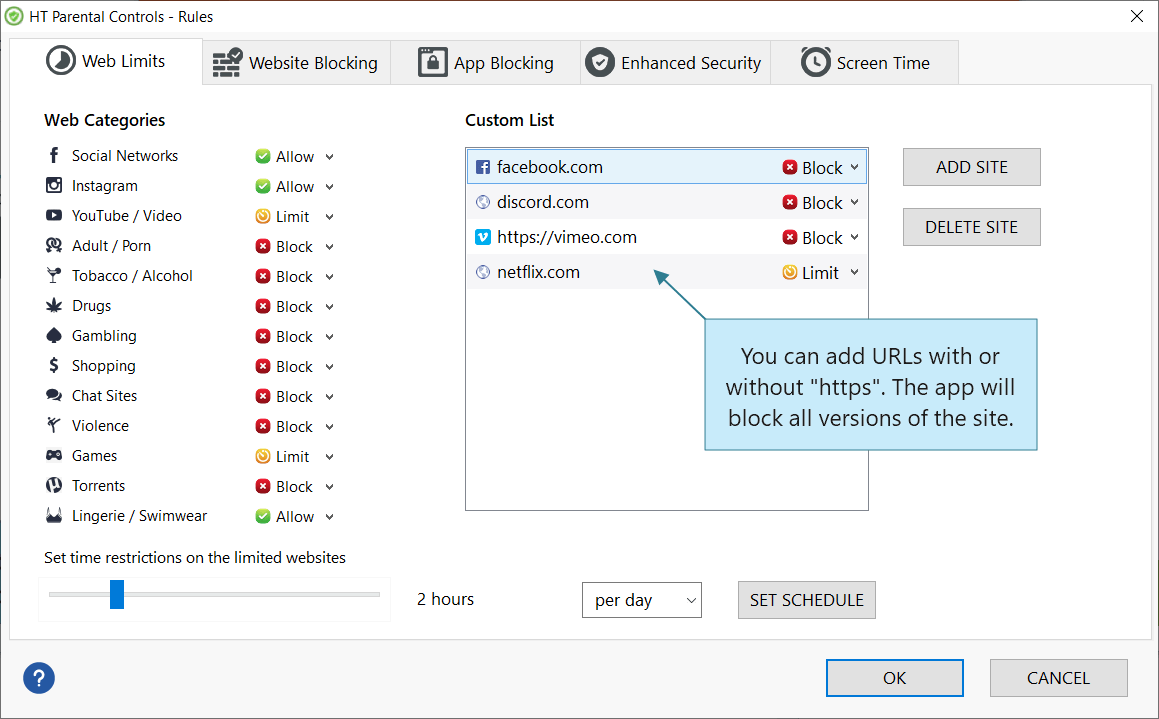Open the Drugs Block dropdown
Screen dimensions: 1159x719
[330, 307]
